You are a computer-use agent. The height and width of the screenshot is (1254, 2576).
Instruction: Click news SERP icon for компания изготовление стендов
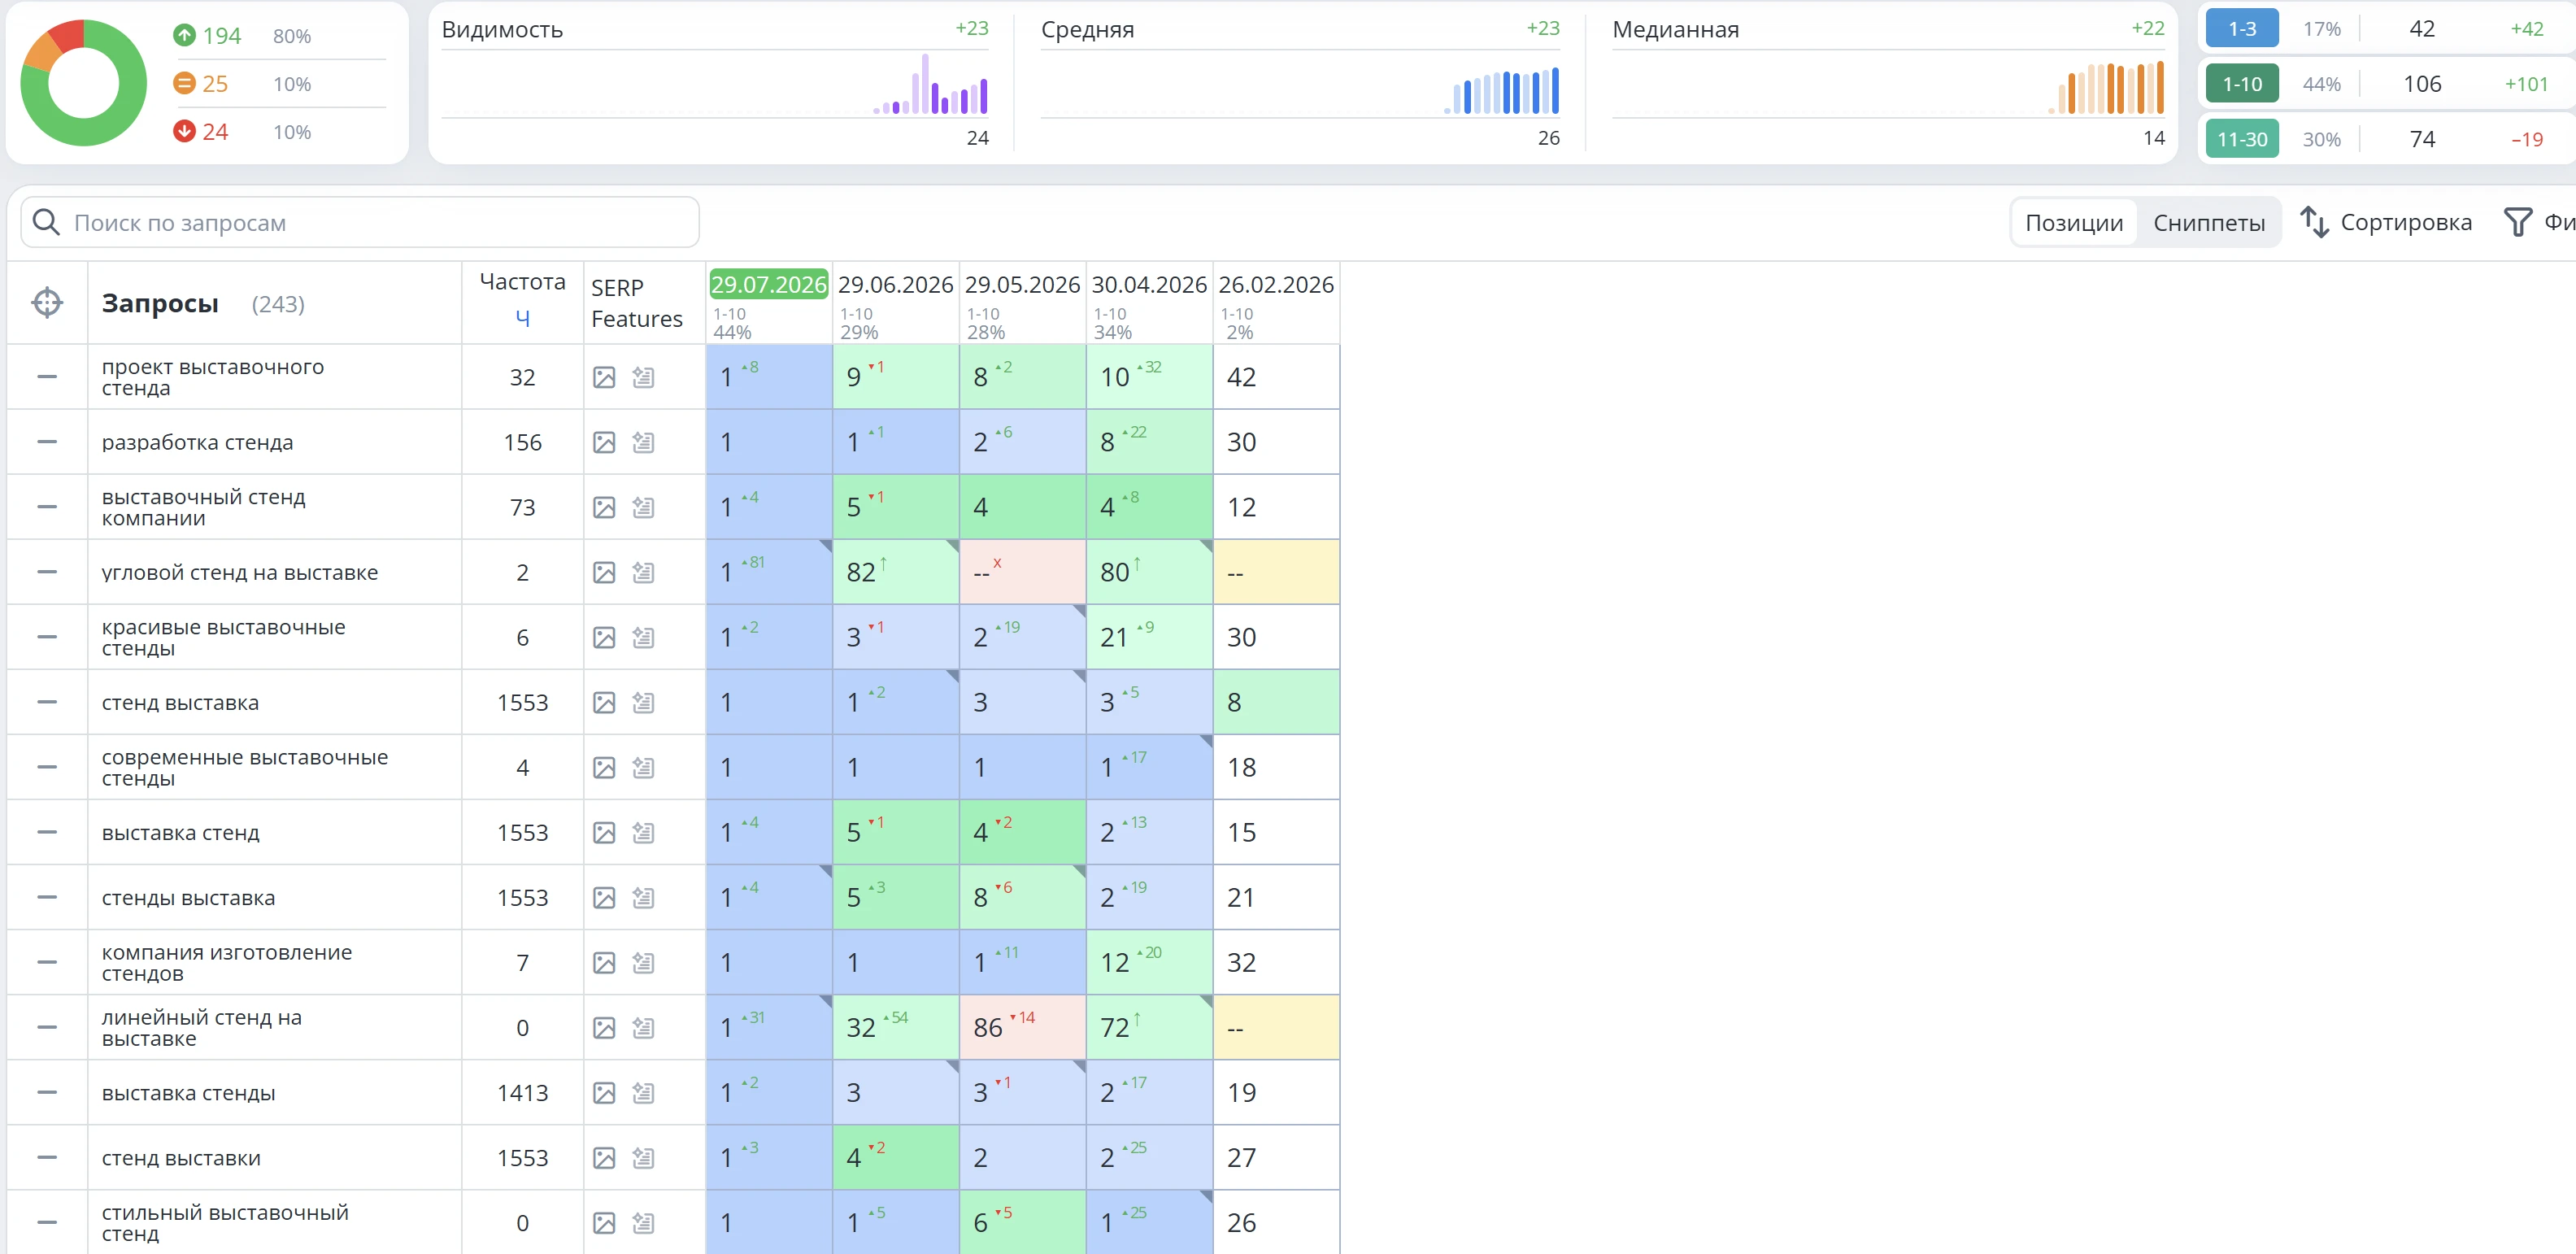coord(643,962)
